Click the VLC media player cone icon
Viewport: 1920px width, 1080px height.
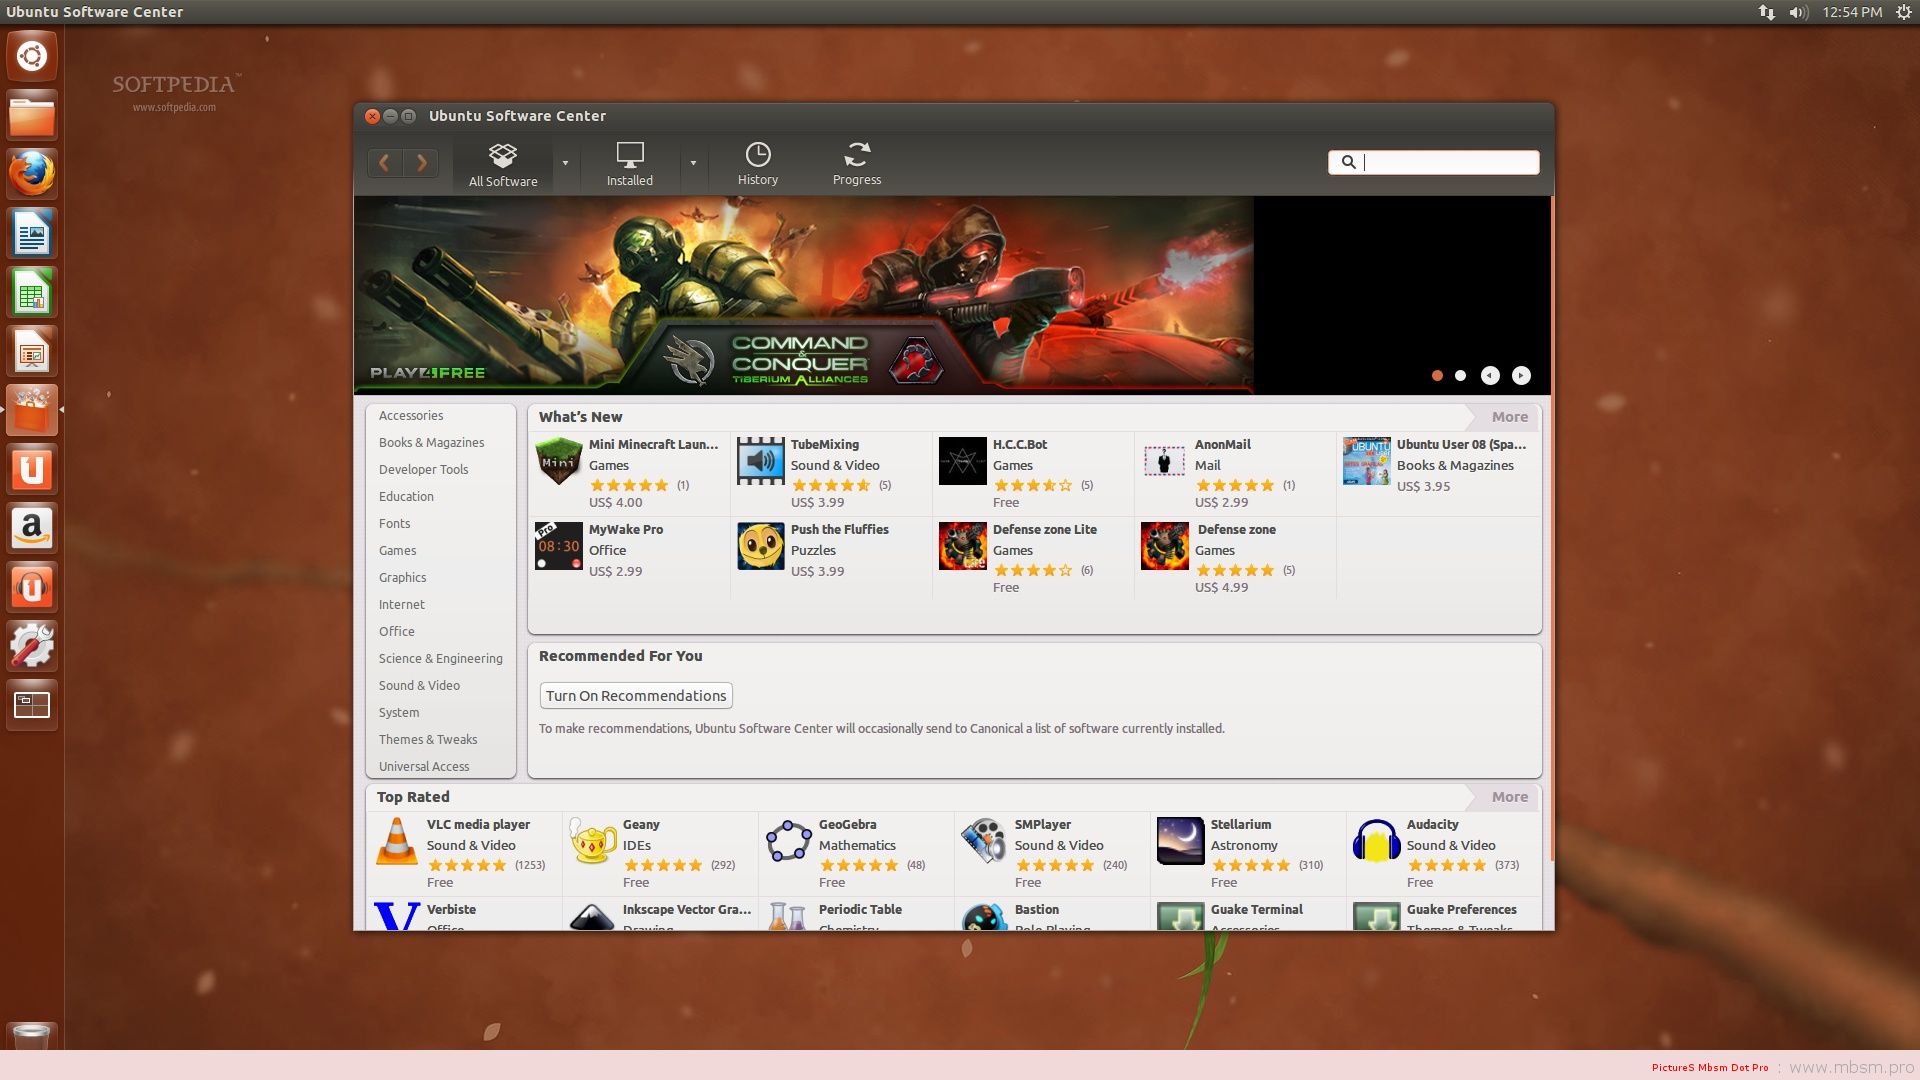[x=396, y=841]
